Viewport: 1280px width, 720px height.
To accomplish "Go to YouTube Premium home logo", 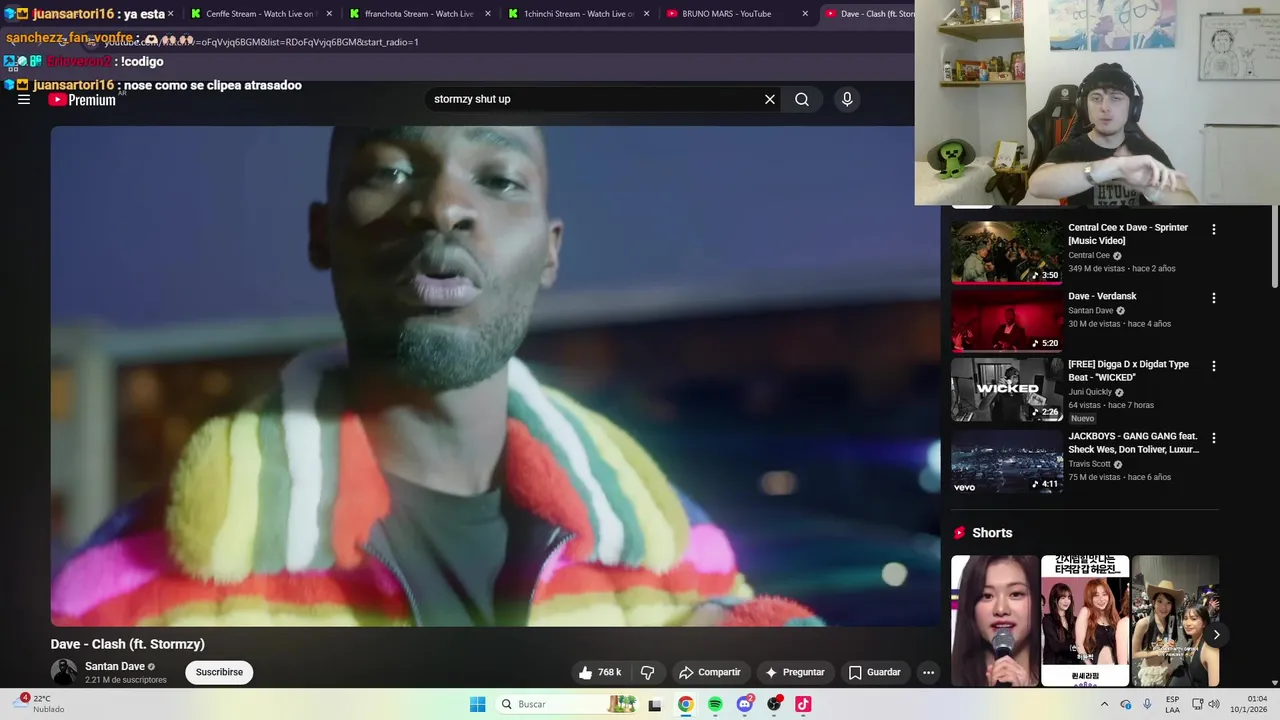I will 82,100.
